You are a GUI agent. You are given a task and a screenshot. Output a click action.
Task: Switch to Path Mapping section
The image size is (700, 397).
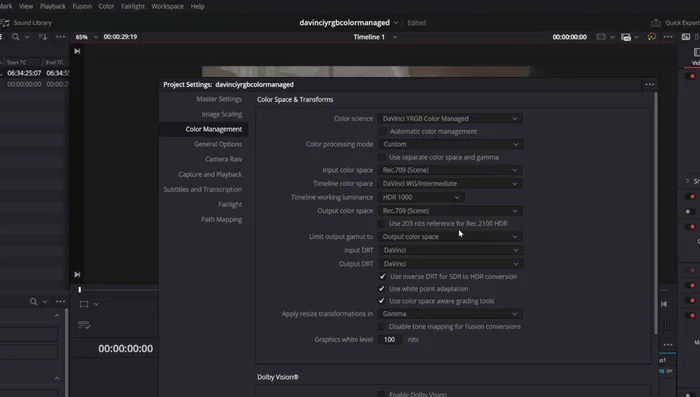coord(221,219)
